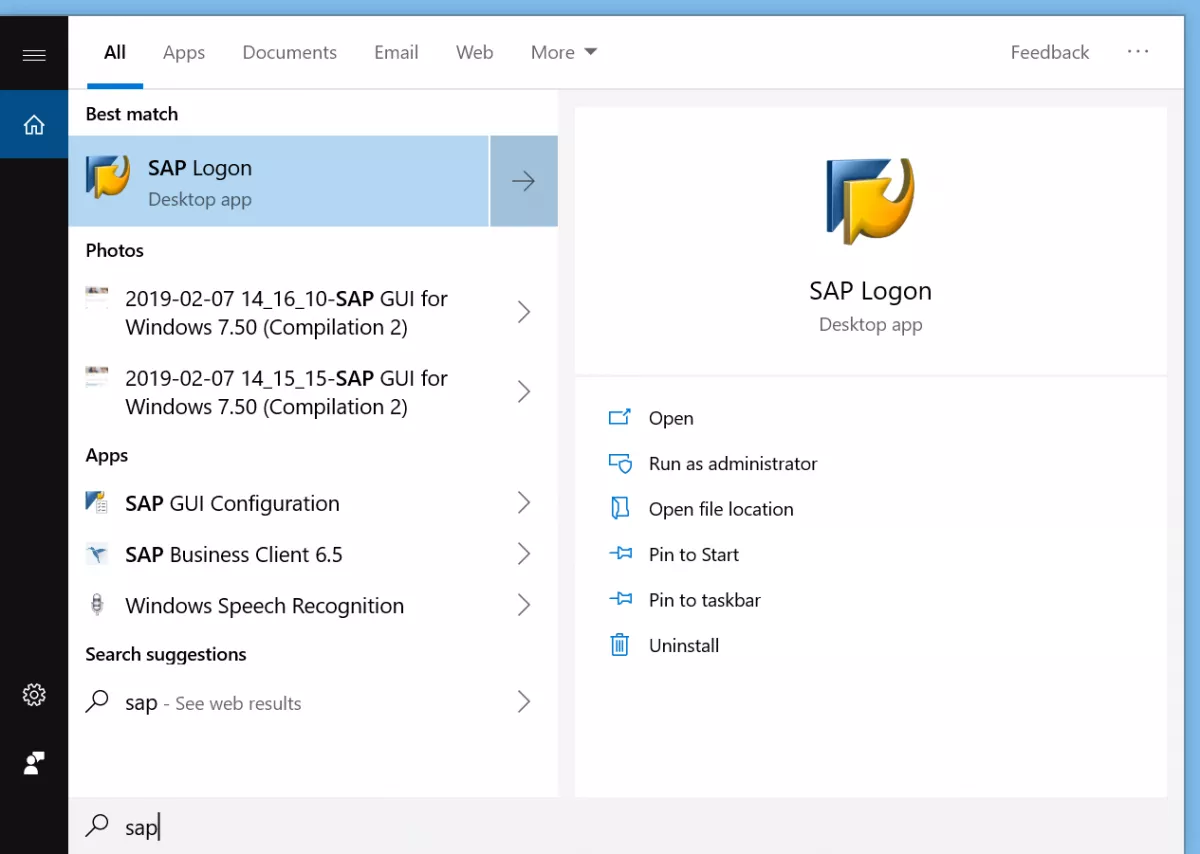Choose Run as administrator
1200x854 pixels.
point(733,463)
